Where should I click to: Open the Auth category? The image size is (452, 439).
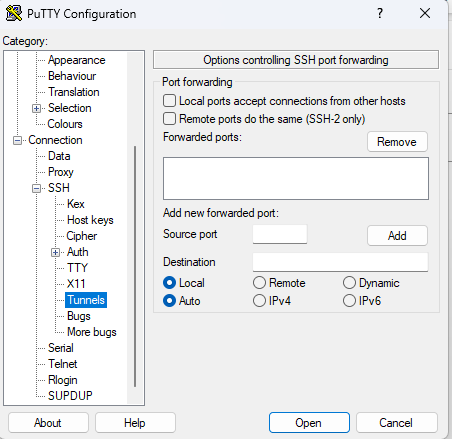(x=78, y=252)
